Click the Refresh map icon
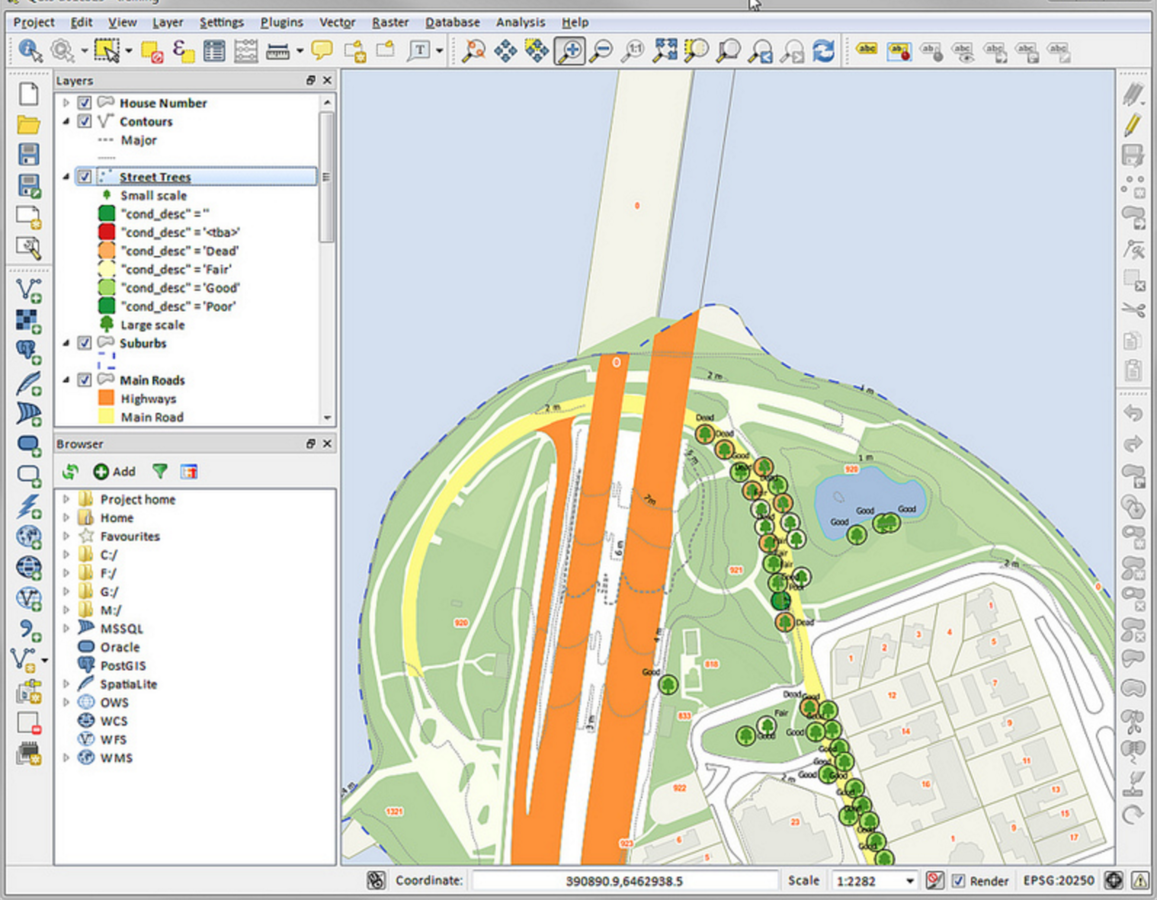This screenshot has height=900, width=1157. pyautogui.click(x=823, y=50)
